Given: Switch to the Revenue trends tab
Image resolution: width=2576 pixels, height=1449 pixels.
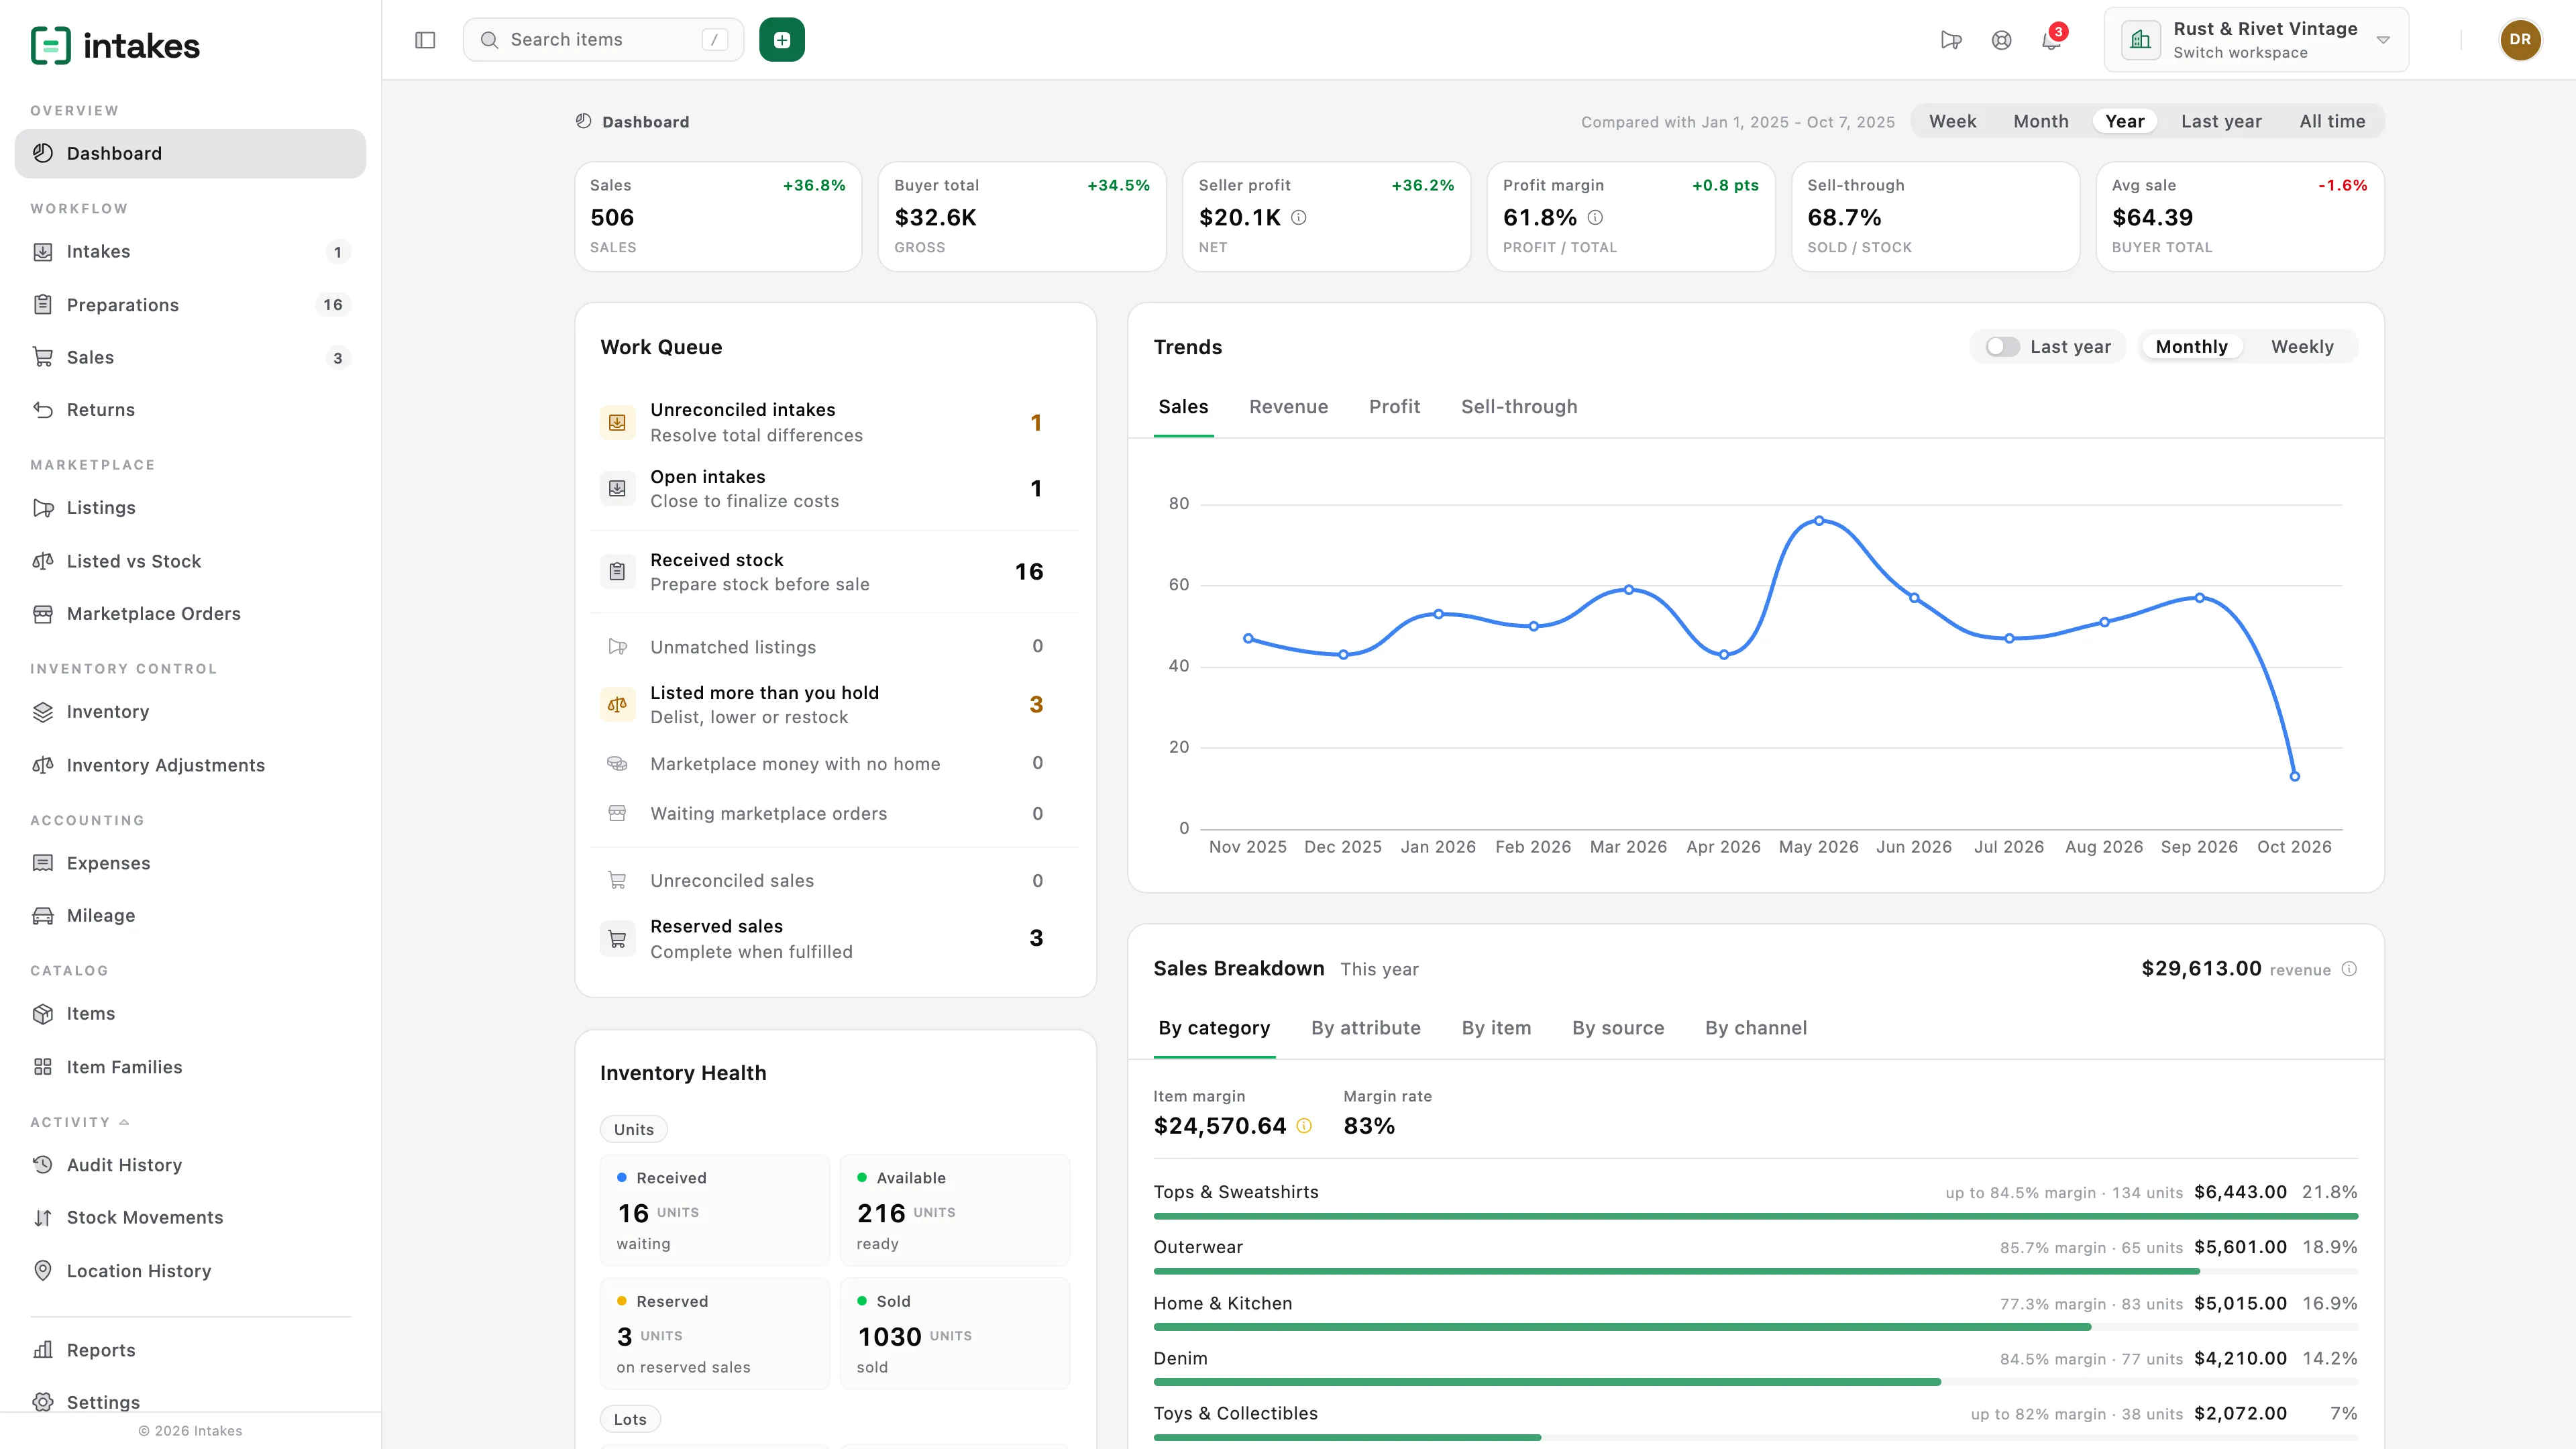Looking at the screenshot, I should [1288, 407].
